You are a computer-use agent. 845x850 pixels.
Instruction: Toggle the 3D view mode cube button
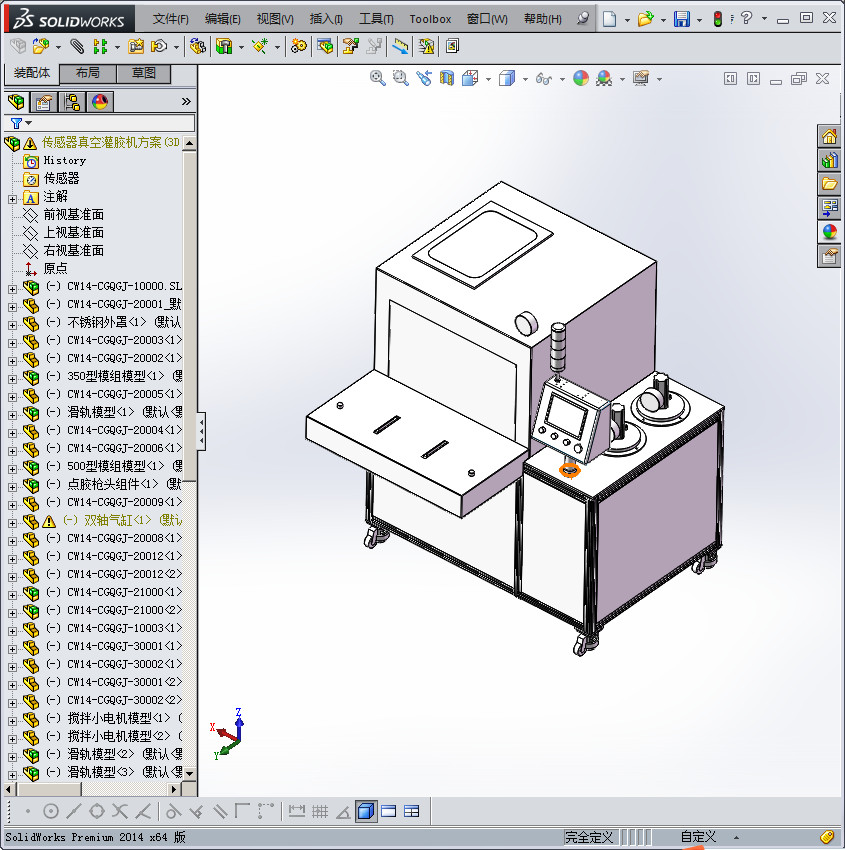click(x=366, y=812)
